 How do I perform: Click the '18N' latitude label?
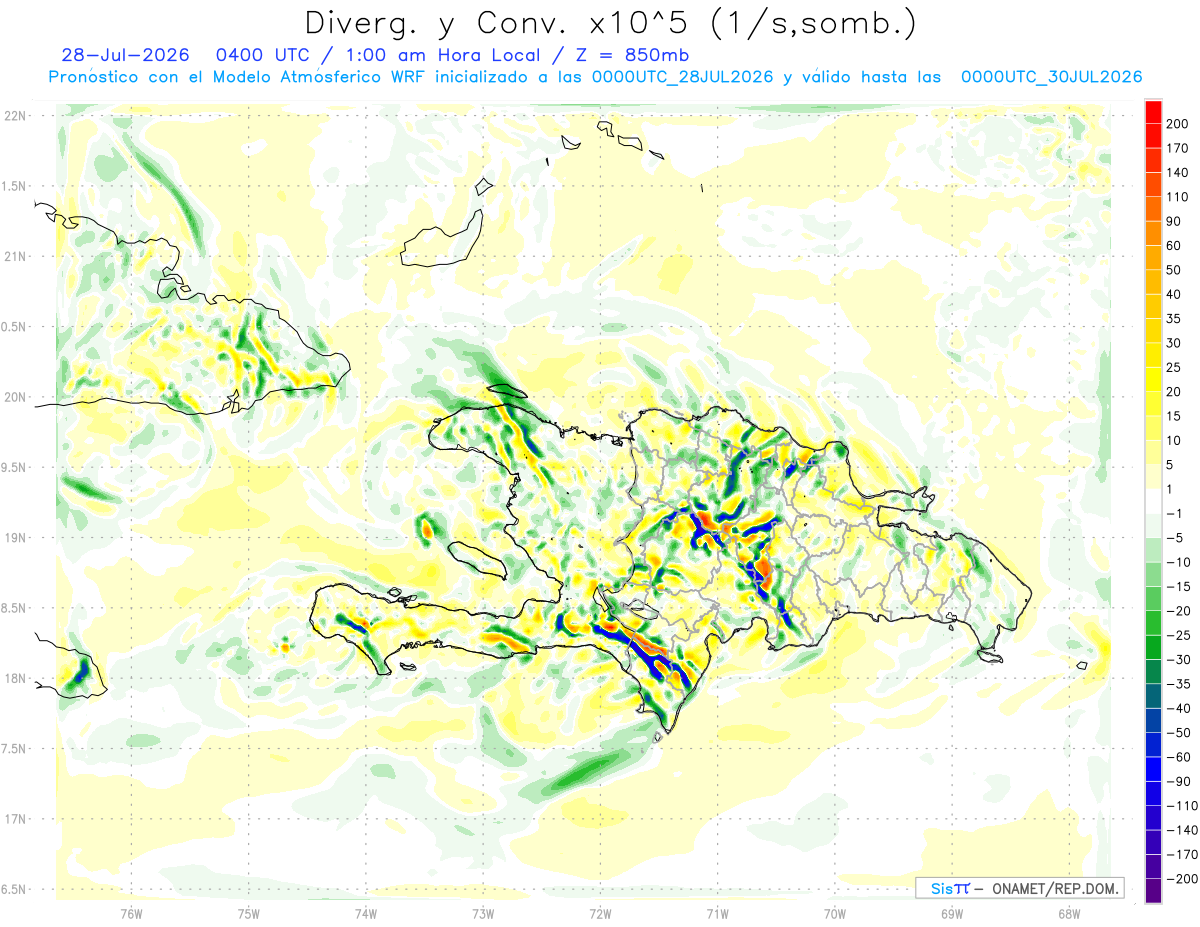pos(14,678)
